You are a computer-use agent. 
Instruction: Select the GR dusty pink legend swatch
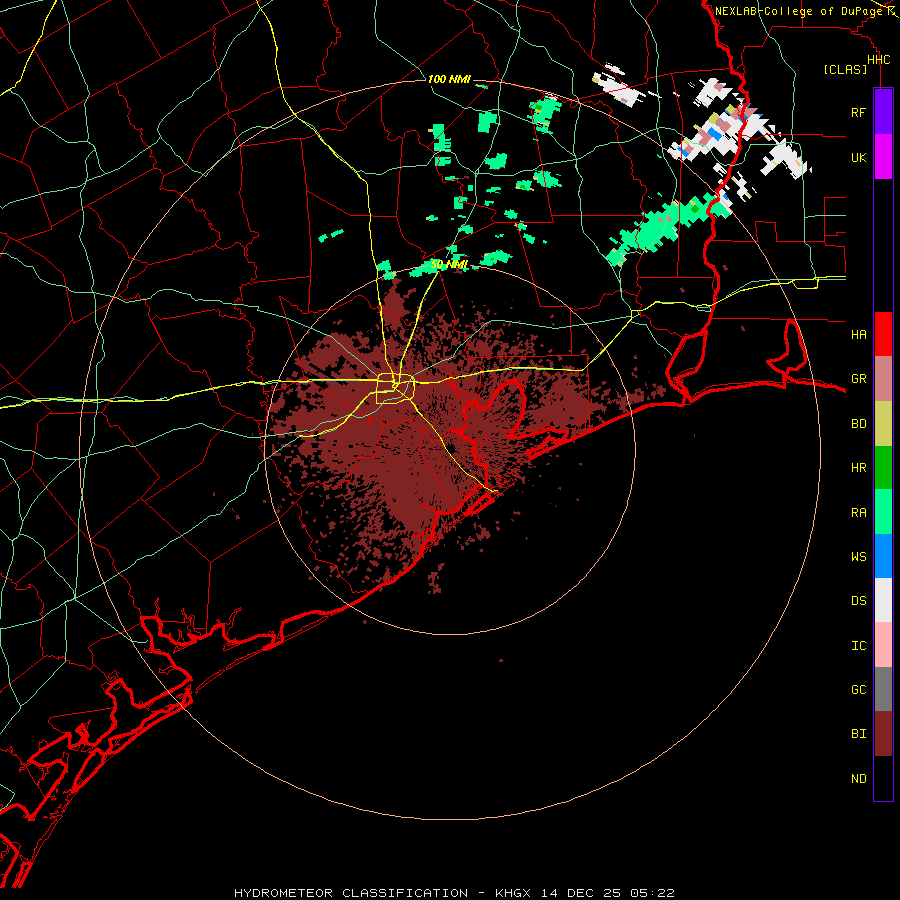pos(883,379)
